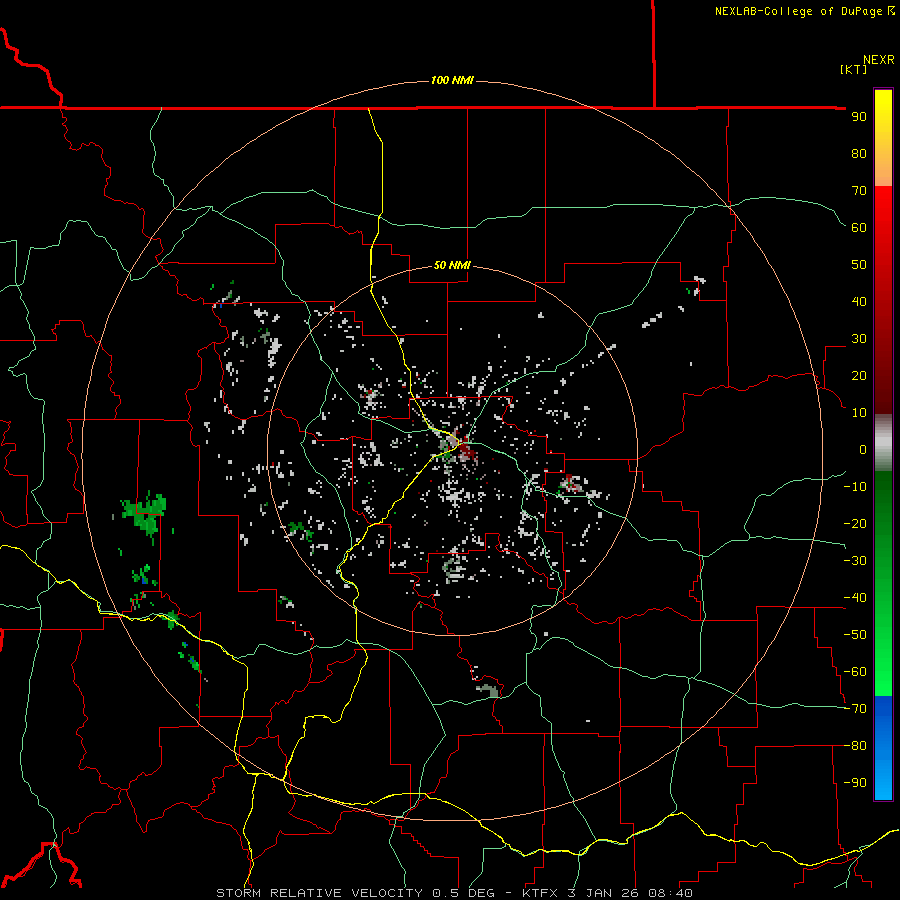This screenshot has width=900, height=900.
Task: Click the -30 knot scale value
Action: point(855,561)
